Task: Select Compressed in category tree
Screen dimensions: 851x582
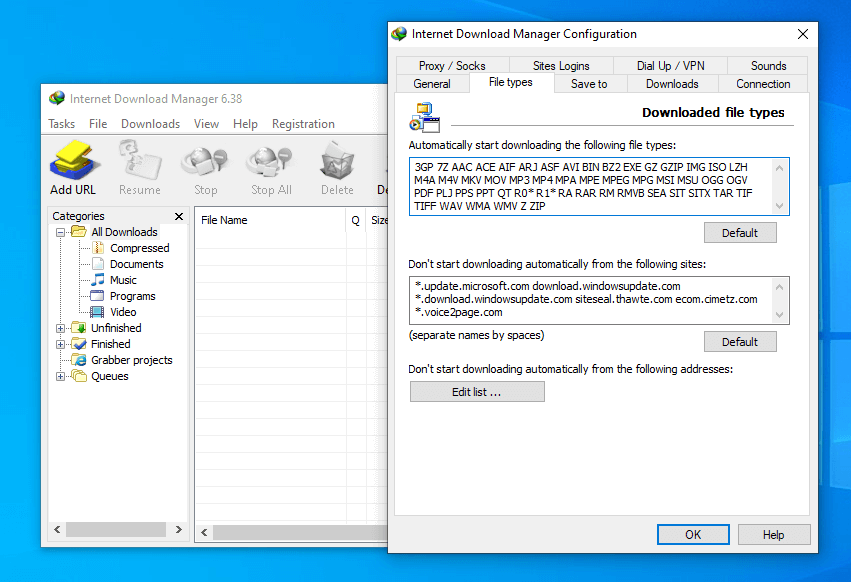Action: pos(139,248)
